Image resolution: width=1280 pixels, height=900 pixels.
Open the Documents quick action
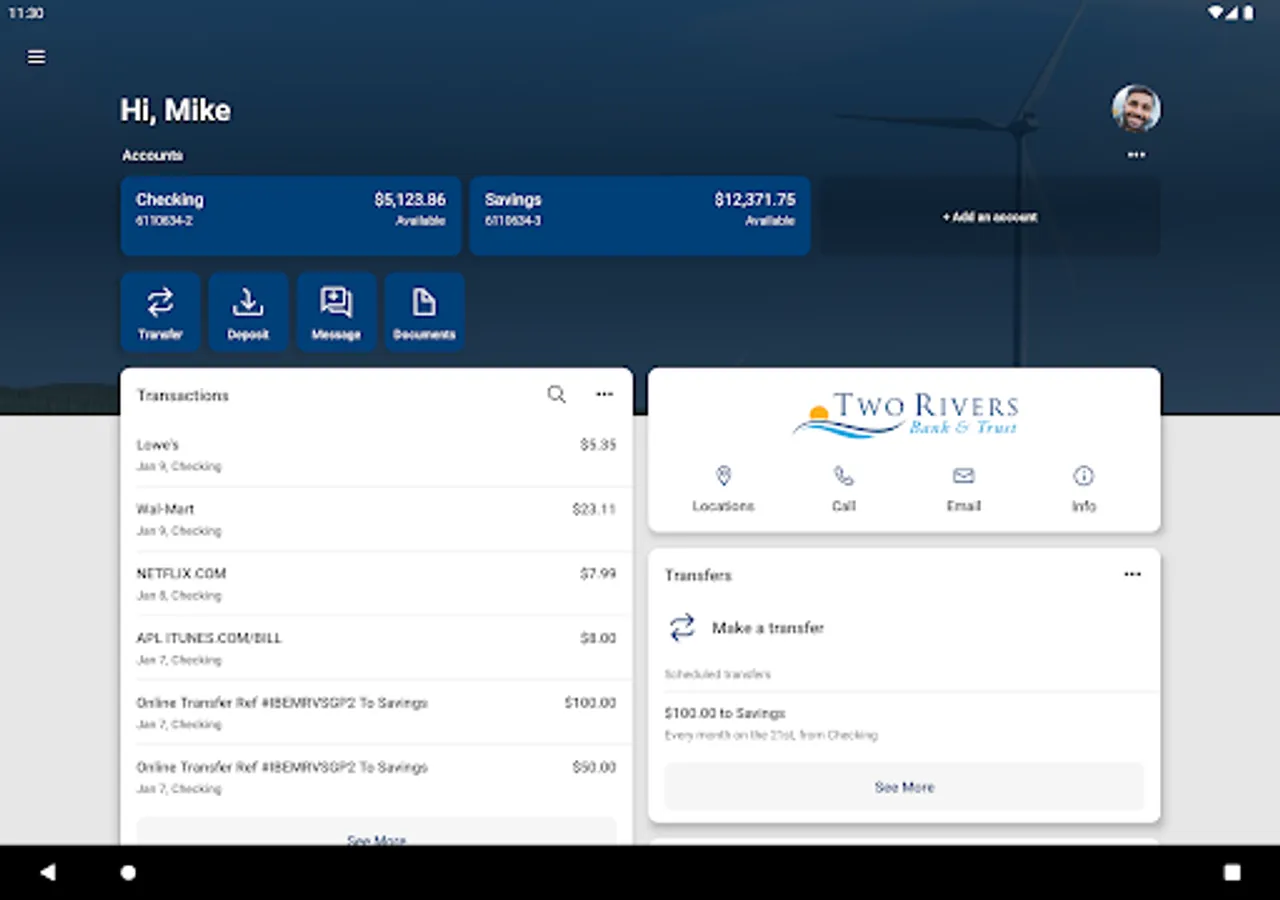point(424,312)
